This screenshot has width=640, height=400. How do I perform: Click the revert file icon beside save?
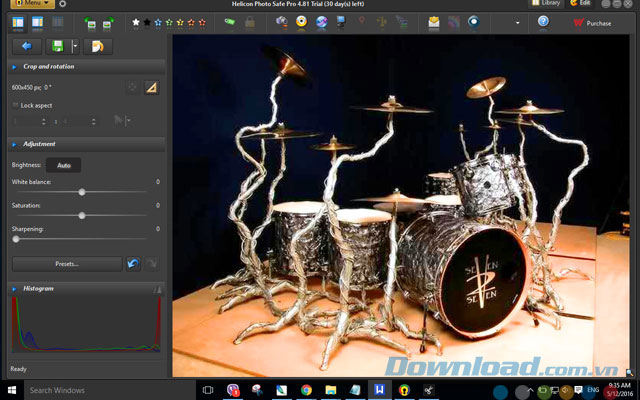click(97, 46)
